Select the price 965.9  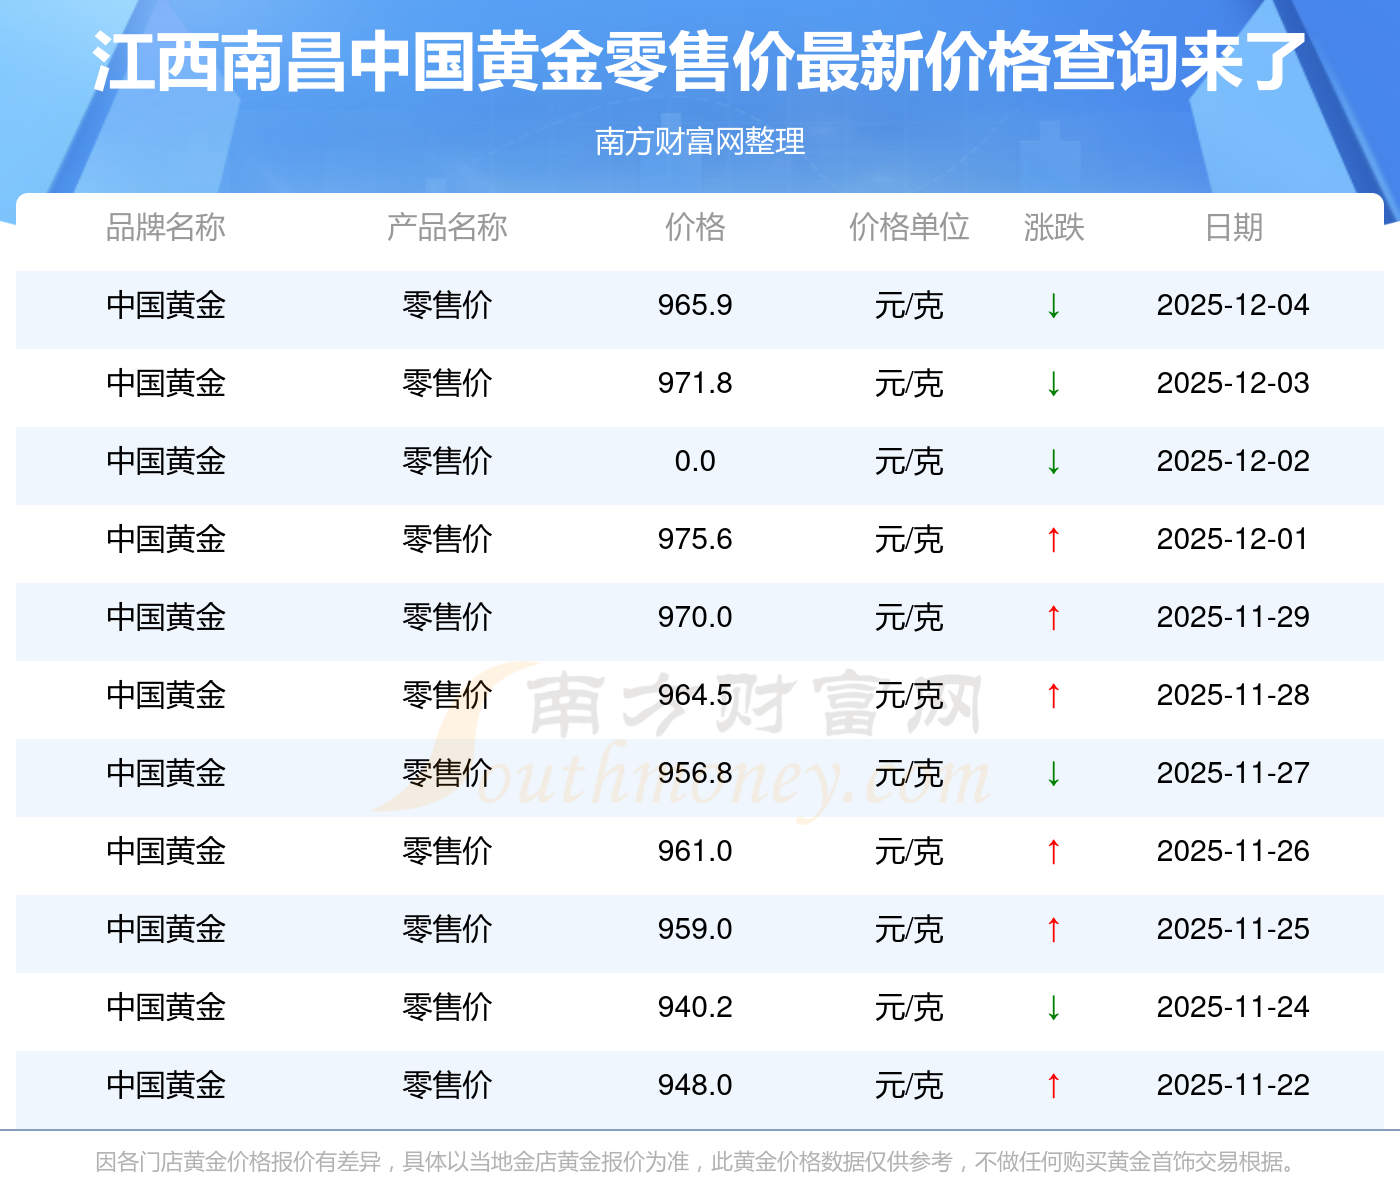coord(695,305)
